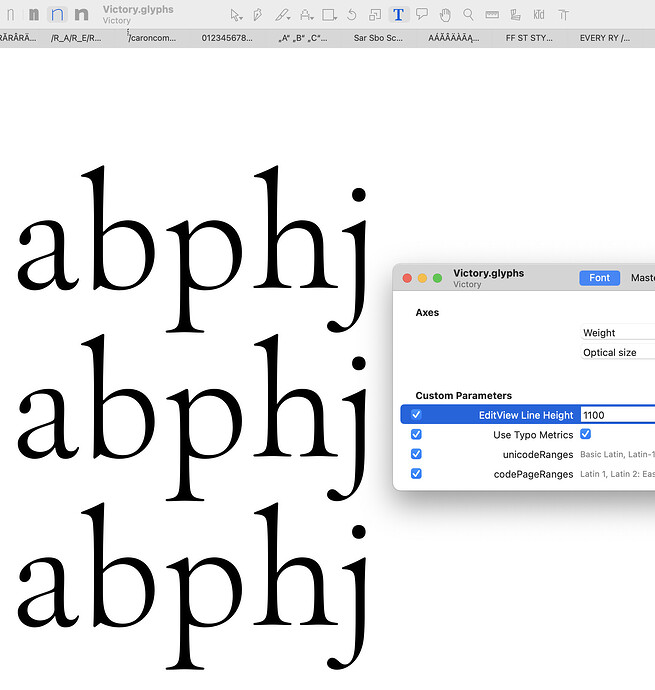
Task: Open the FF ST STY... edit tab
Action: (529, 38)
